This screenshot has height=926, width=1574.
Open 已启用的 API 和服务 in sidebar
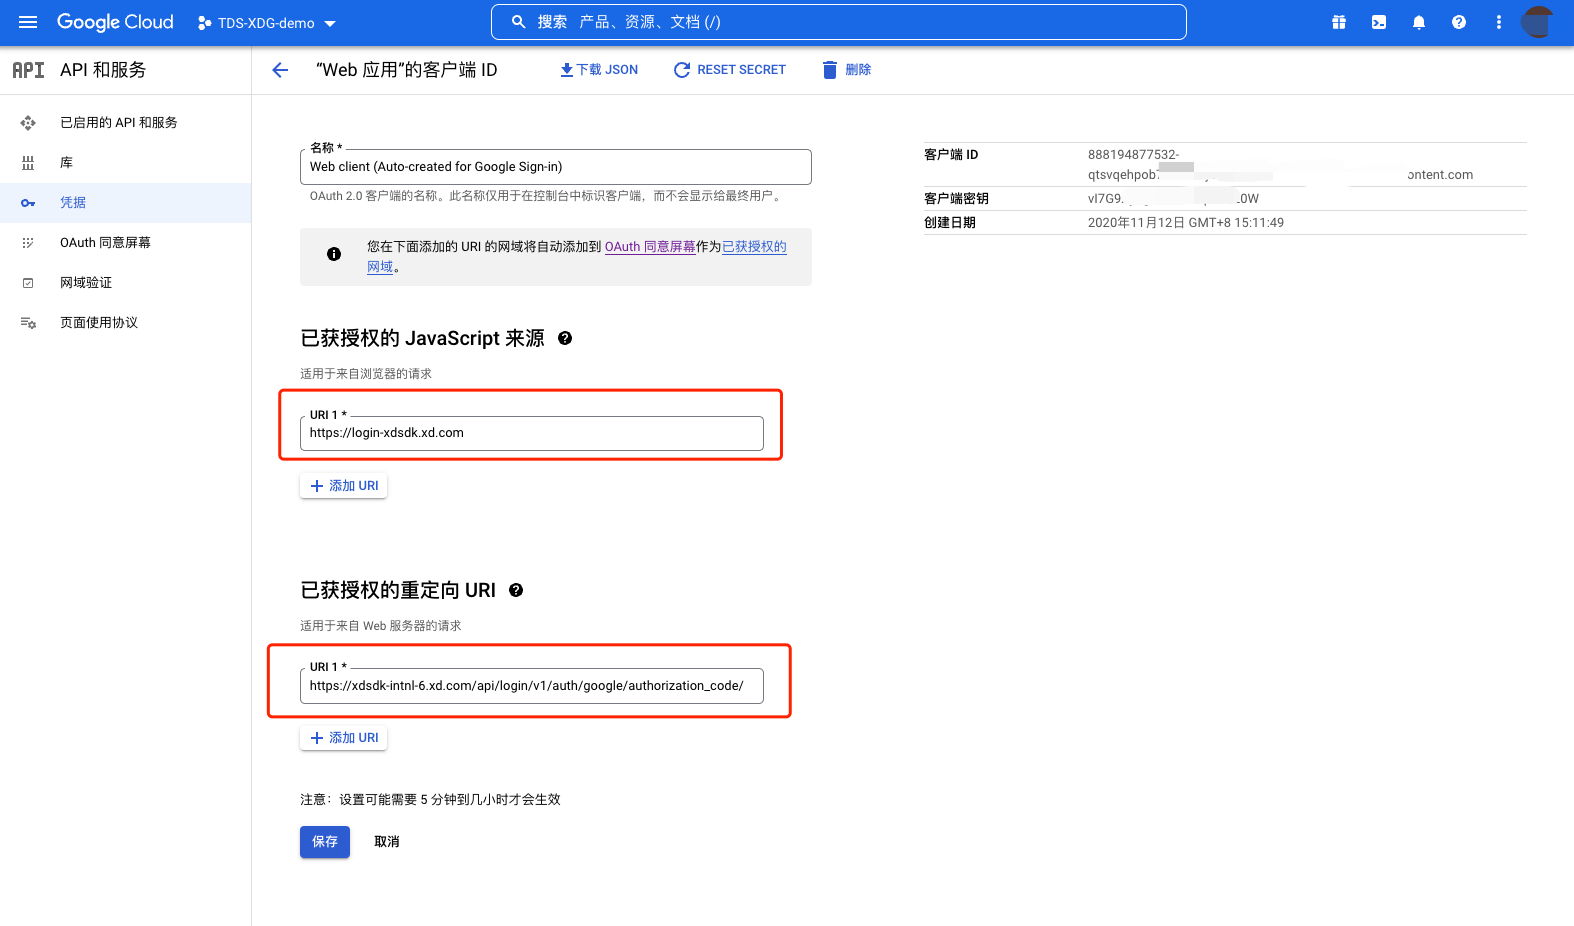coord(125,123)
